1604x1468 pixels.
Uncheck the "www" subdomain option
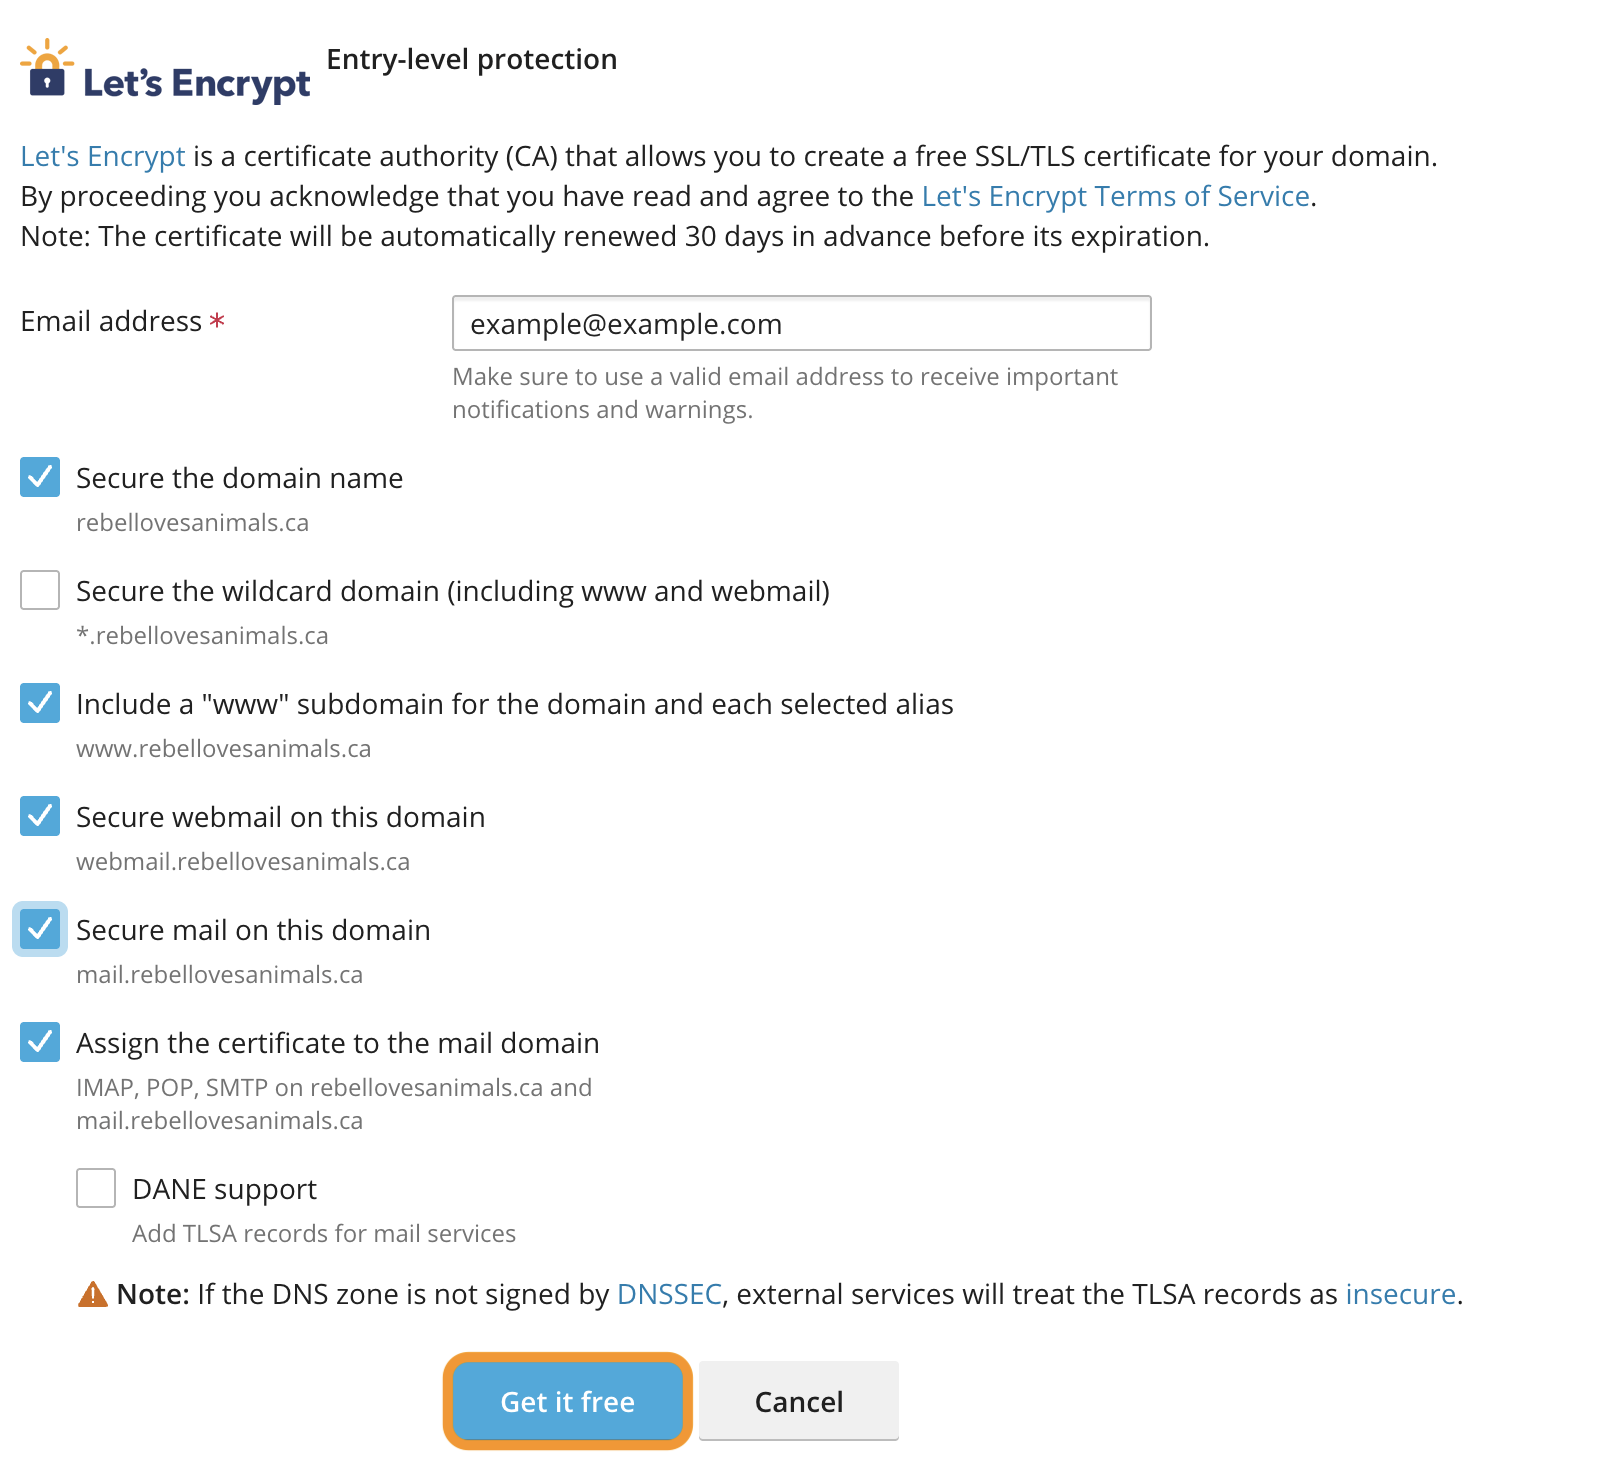40,704
